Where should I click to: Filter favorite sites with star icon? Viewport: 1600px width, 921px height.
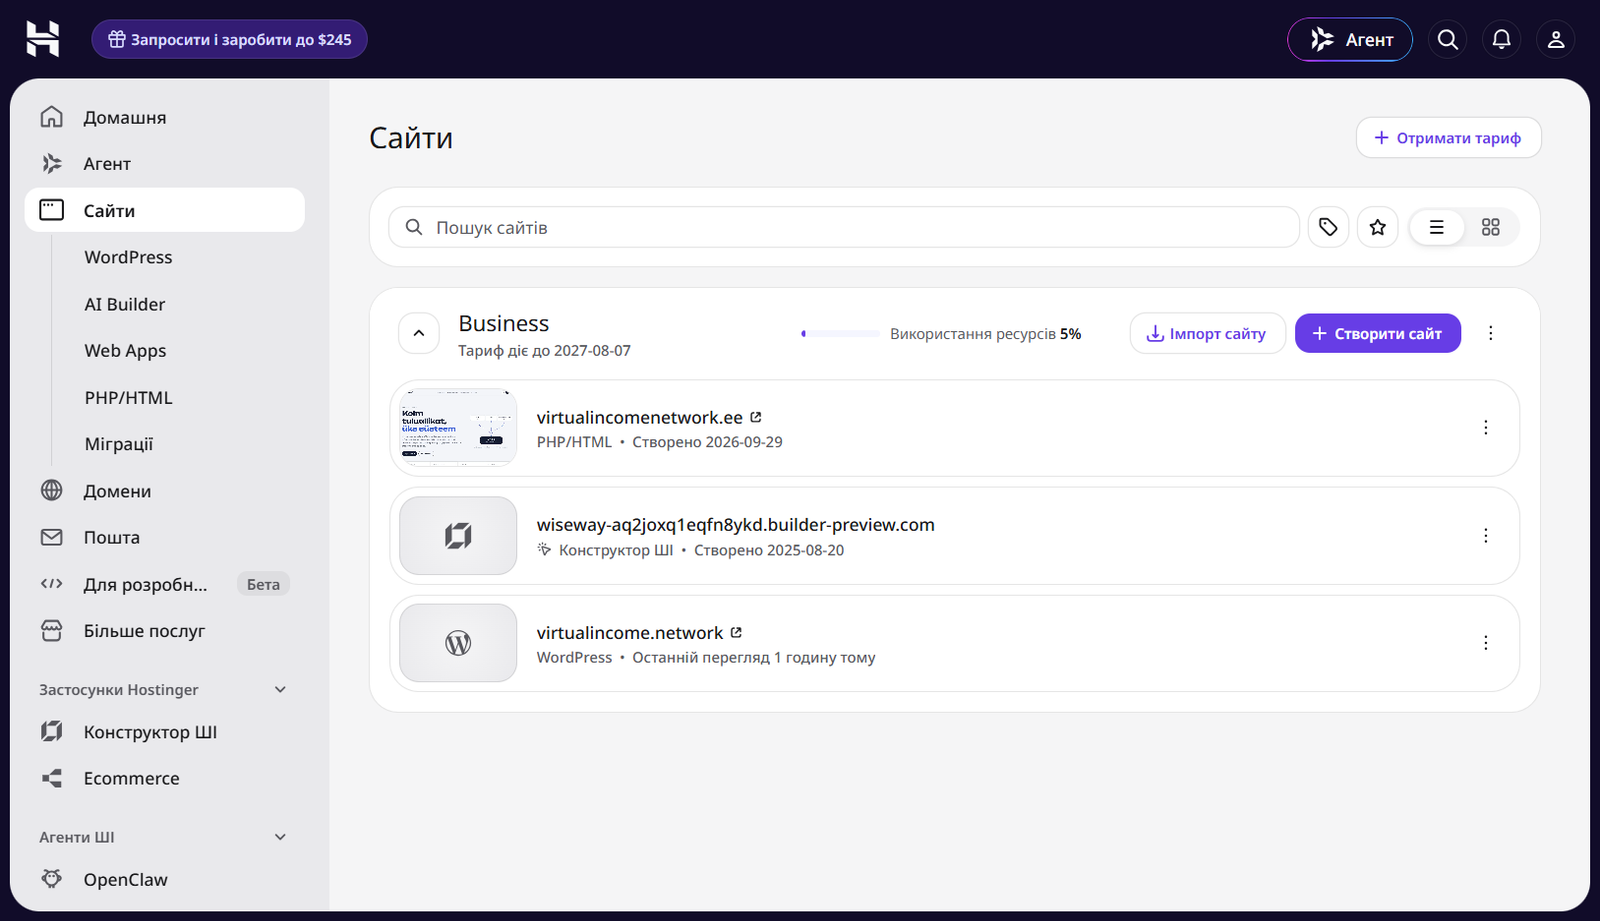(1377, 227)
